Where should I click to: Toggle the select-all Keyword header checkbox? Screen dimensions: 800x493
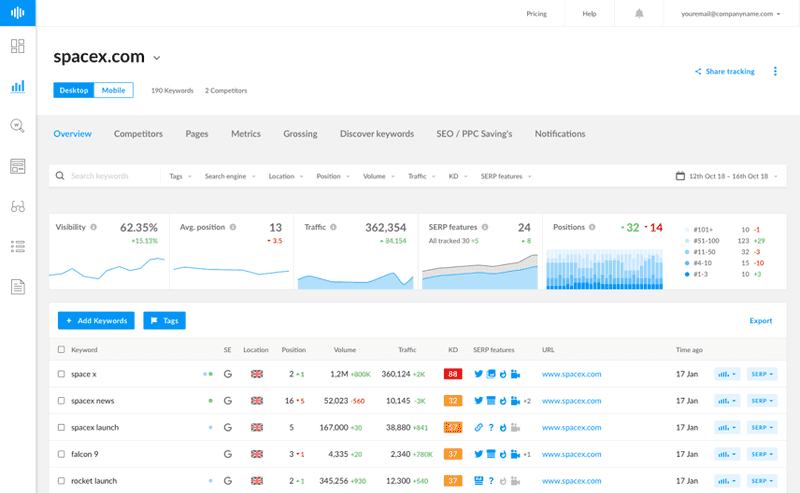[62, 350]
